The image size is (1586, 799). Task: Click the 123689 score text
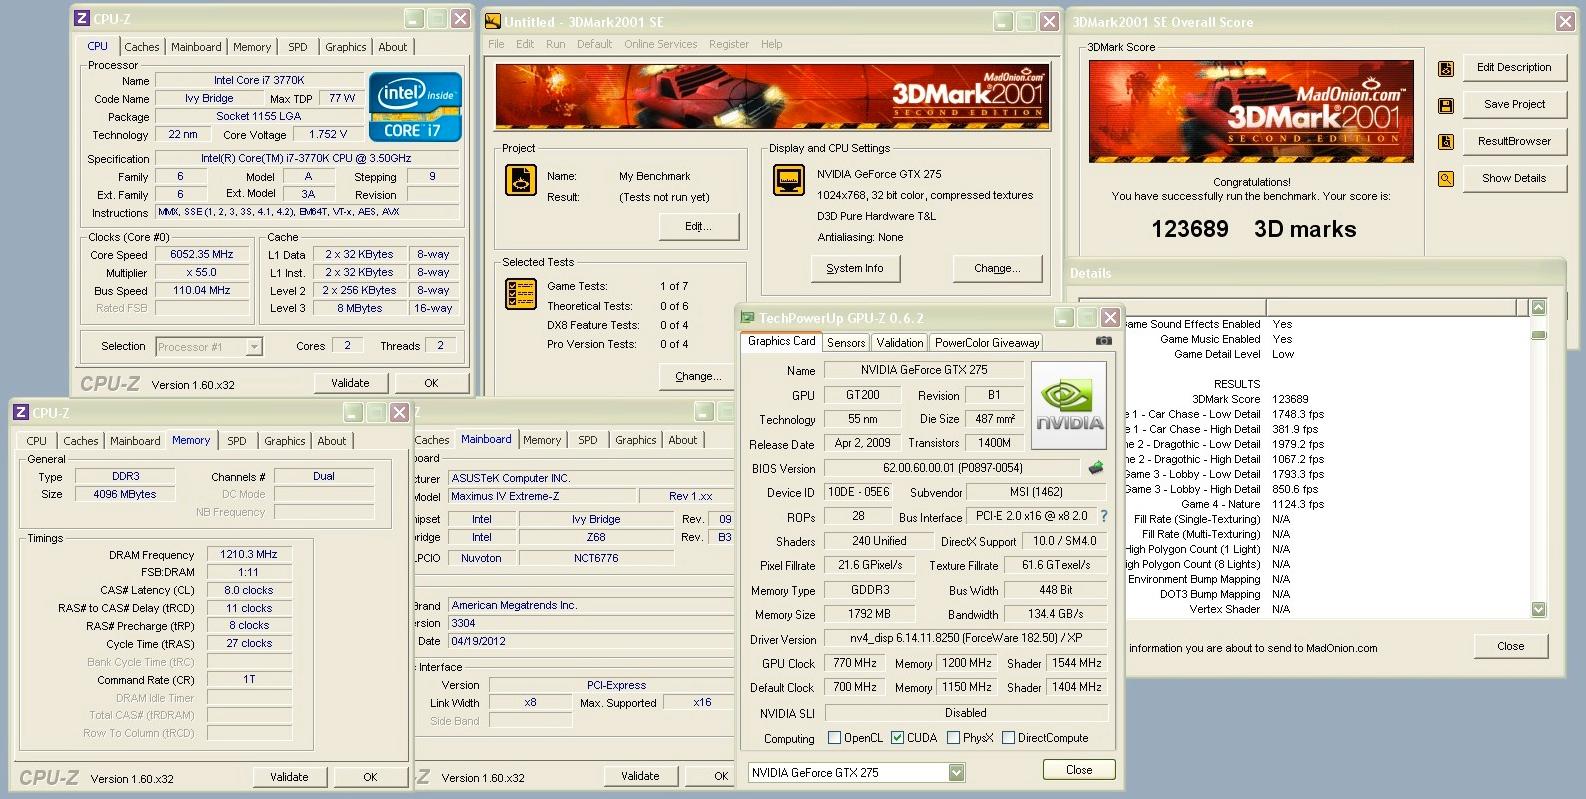tap(1189, 229)
